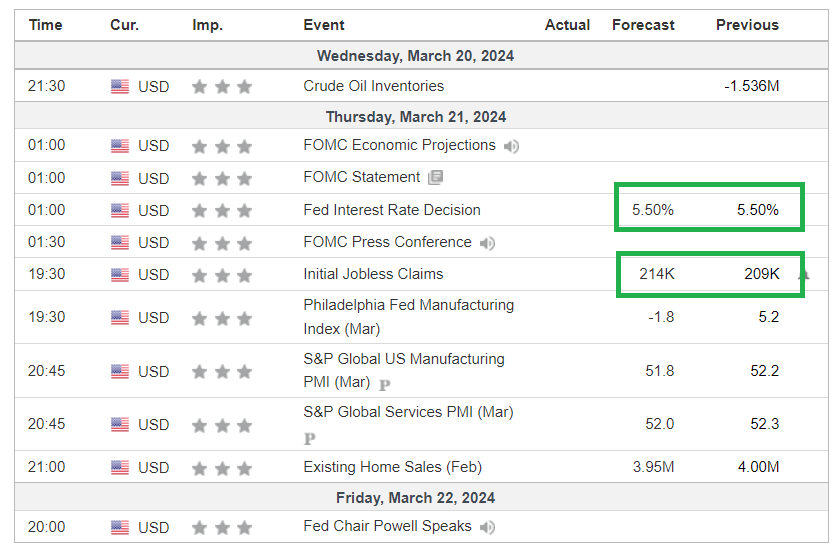Click report icon beside FOMC Statement

coord(436,177)
